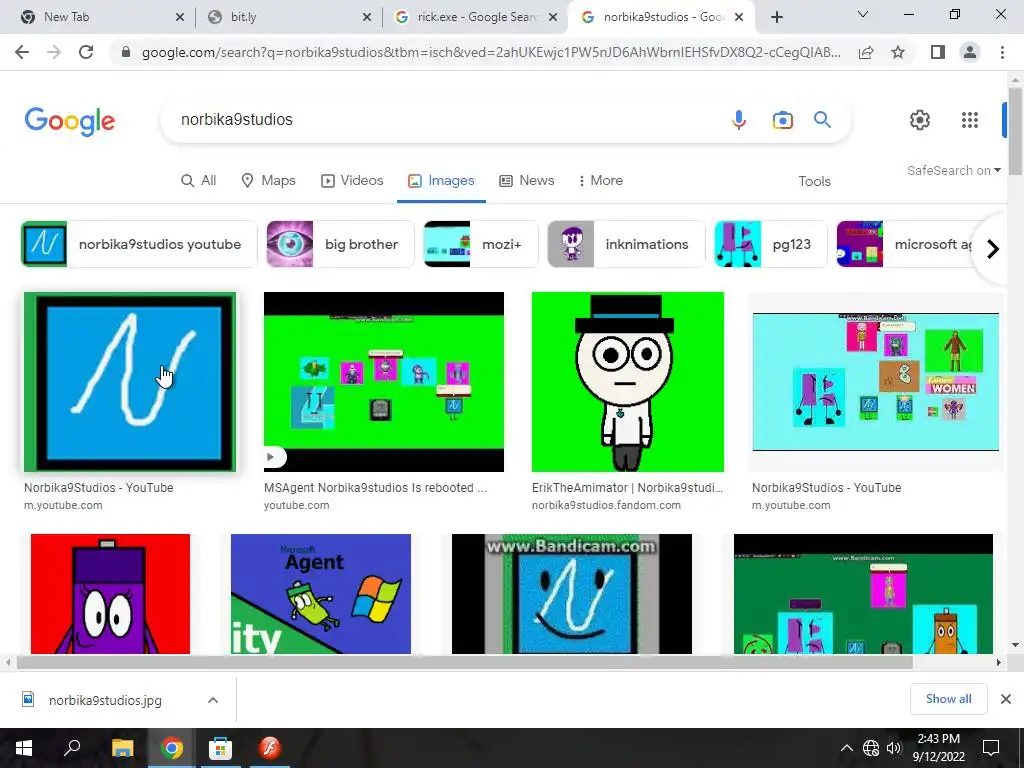Screen dimensions: 1024x768
Task: Open a new tab with the plus icon
Action: pyautogui.click(x=776, y=17)
